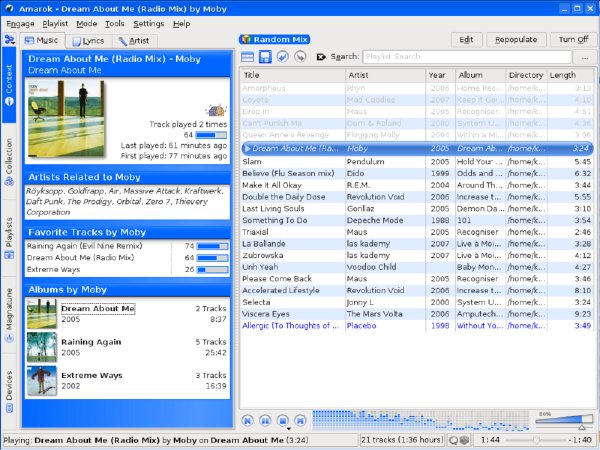
Task: Sort the playlist by Year column
Action: 440,75
